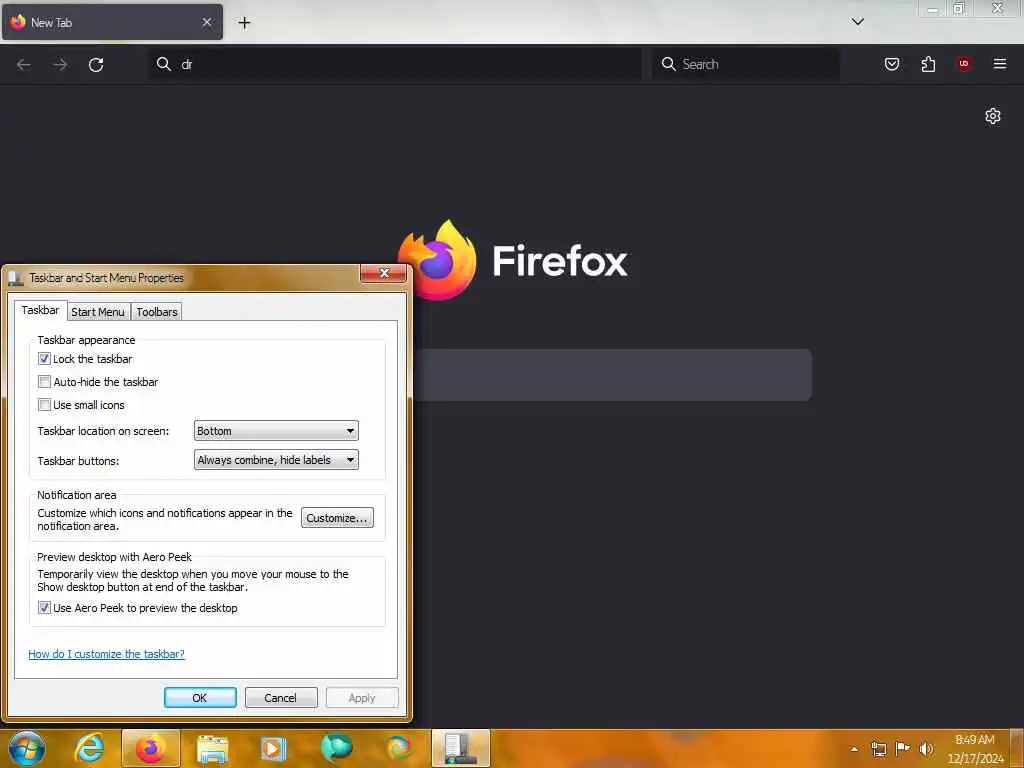
Task: Open Microsoft Edge from the taskbar
Action: (398, 748)
